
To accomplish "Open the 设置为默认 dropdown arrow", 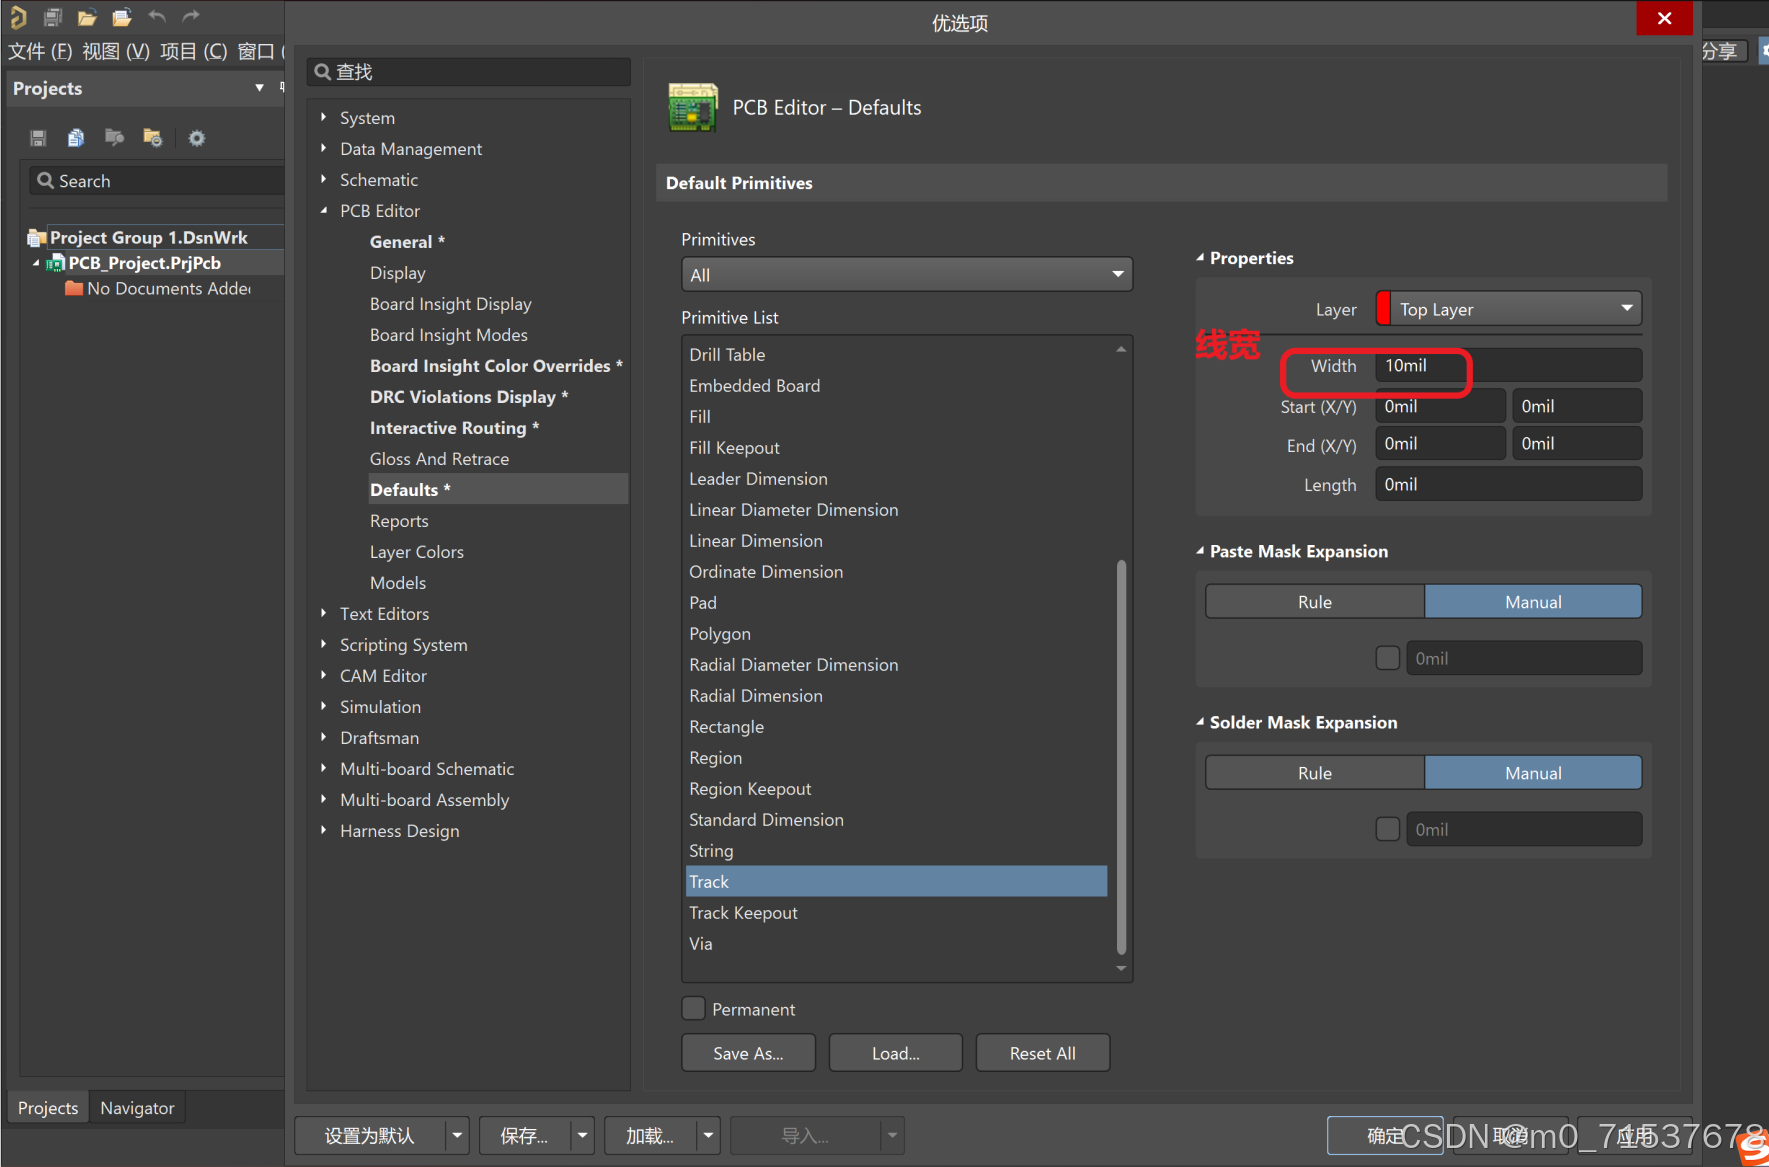I will tap(457, 1135).
